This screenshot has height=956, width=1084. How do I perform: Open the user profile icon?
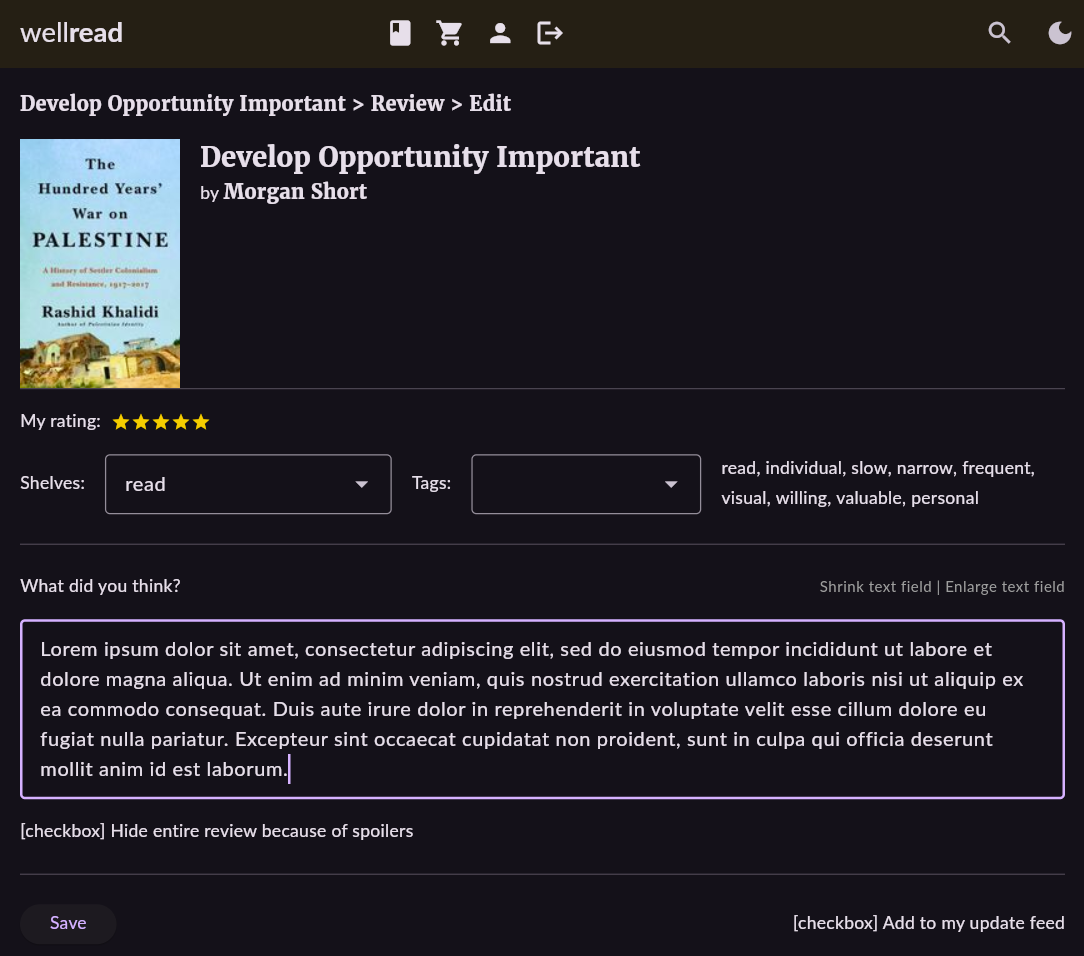pyautogui.click(x=500, y=34)
